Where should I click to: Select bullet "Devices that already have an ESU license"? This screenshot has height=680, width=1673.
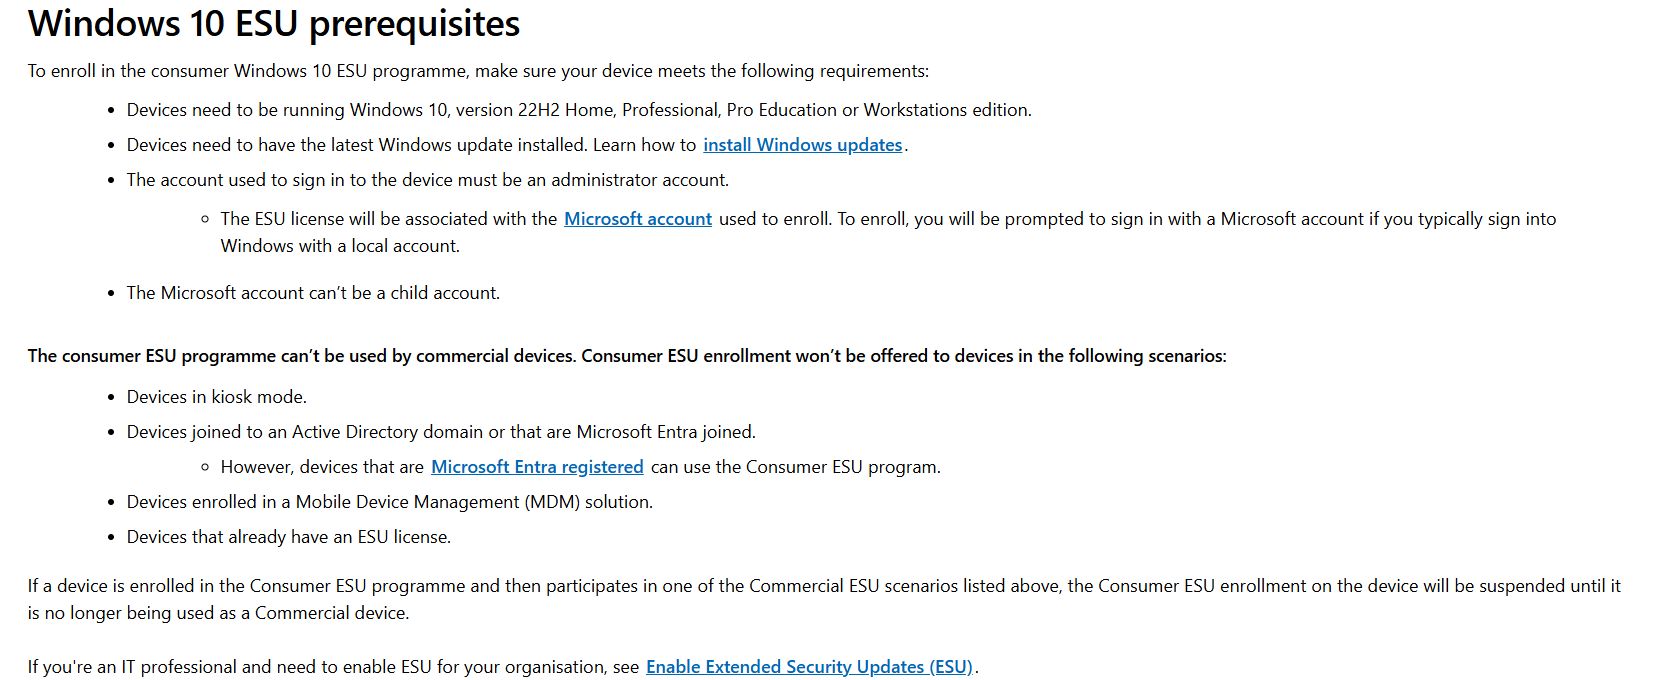click(288, 537)
